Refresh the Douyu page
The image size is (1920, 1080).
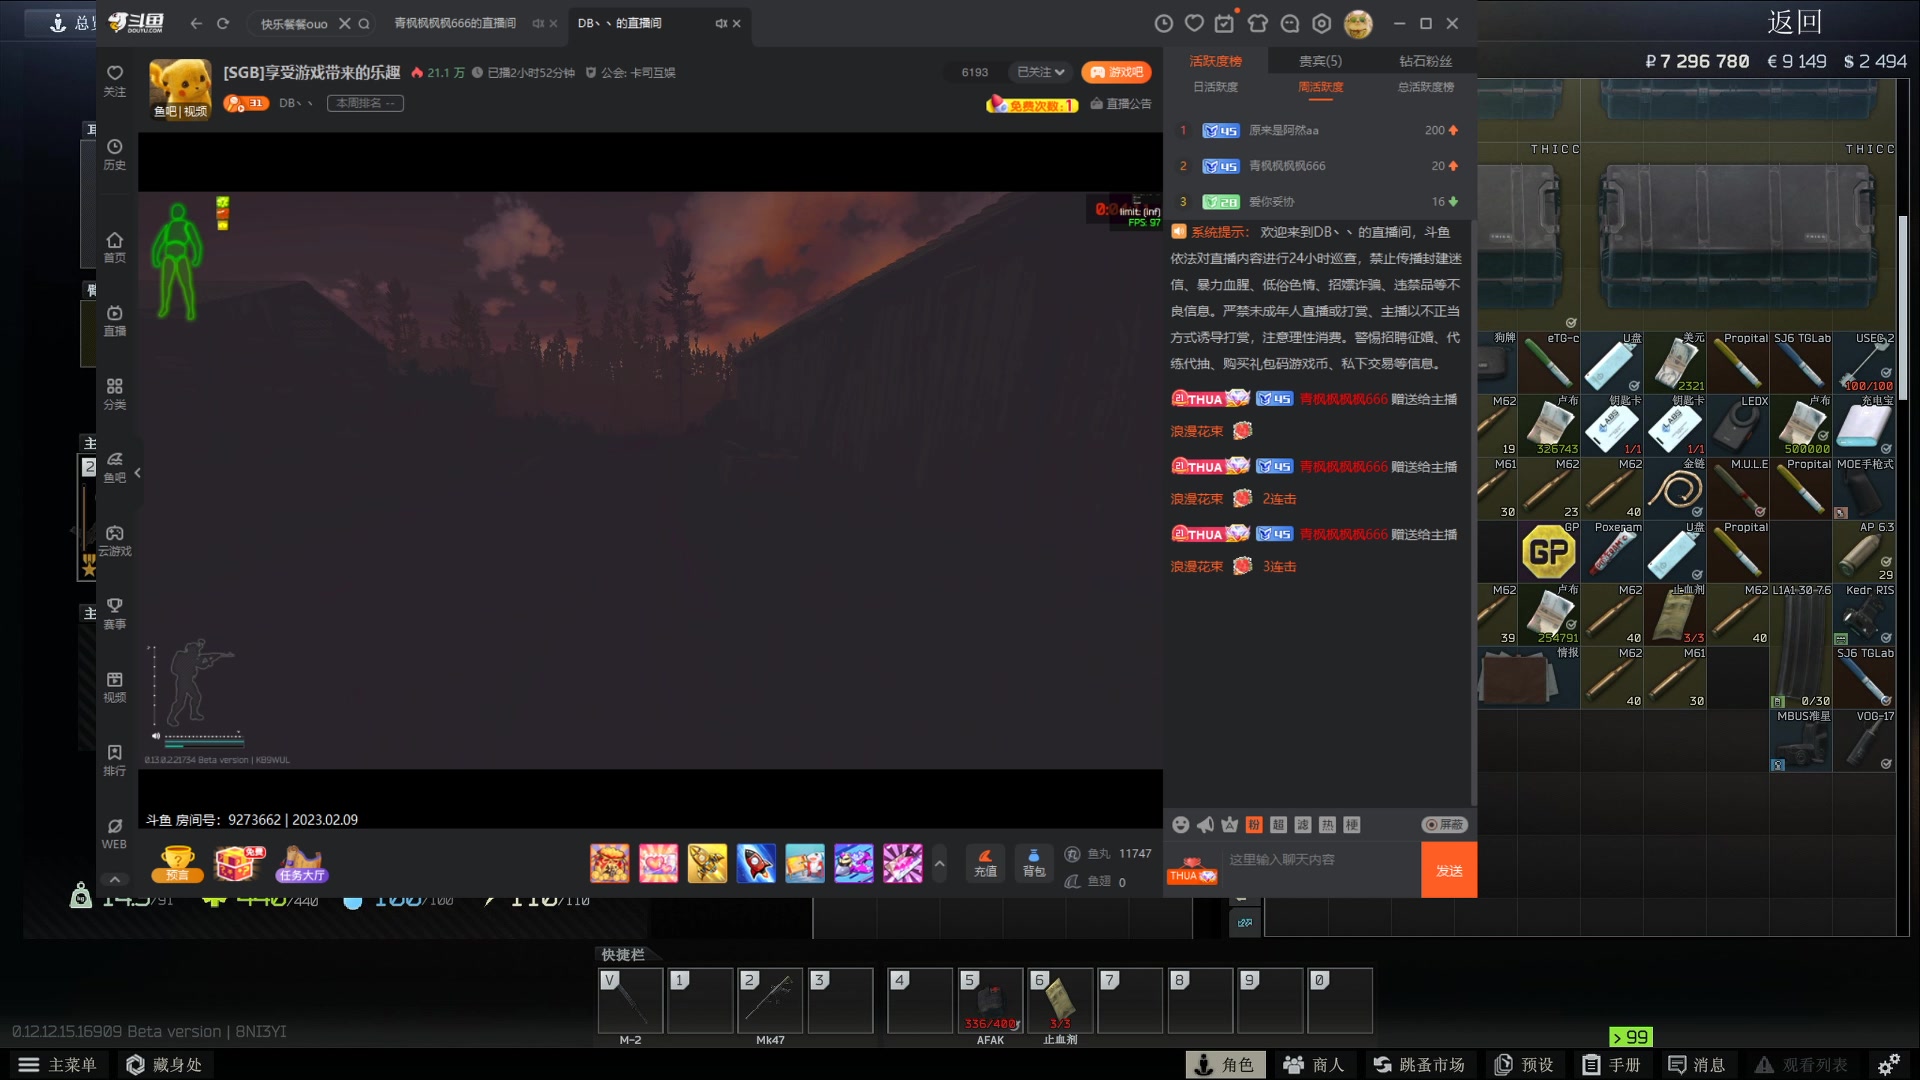(x=223, y=23)
